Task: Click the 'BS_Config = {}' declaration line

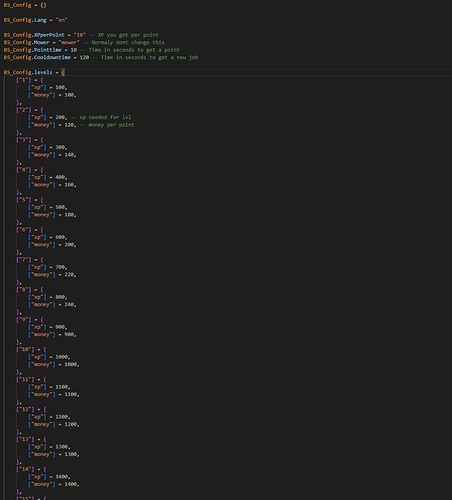Action: coord(25,5)
